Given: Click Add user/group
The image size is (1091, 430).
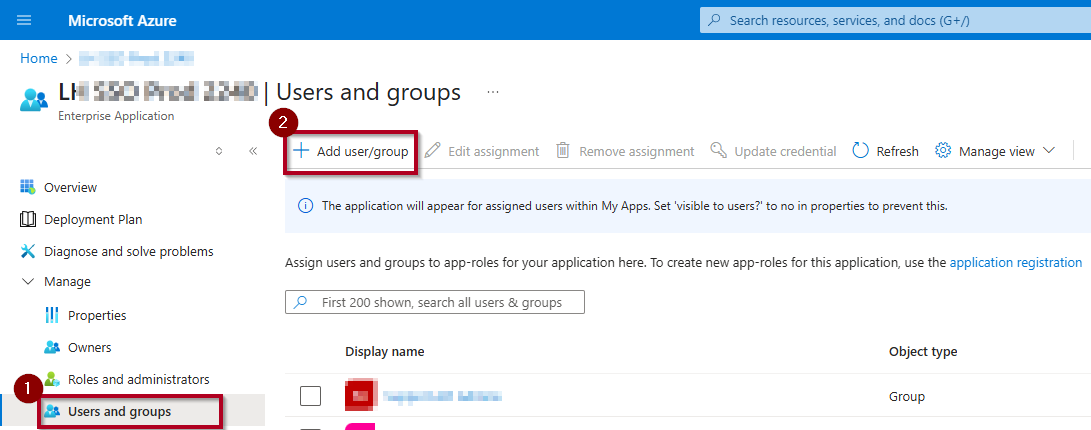Looking at the screenshot, I should tap(351, 151).
